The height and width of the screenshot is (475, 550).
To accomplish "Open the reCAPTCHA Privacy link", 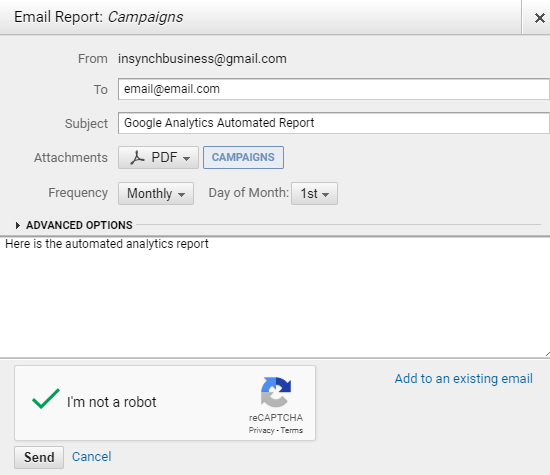I will pyautogui.click(x=261, y=430).
